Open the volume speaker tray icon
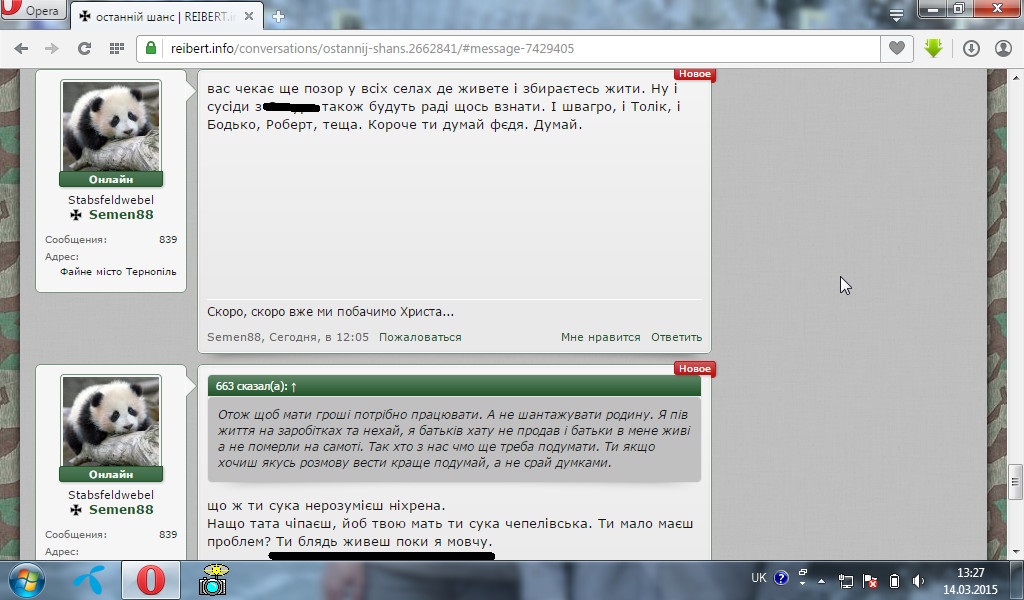This screenshot has height=600, width=1024. (x=919, y=580)
